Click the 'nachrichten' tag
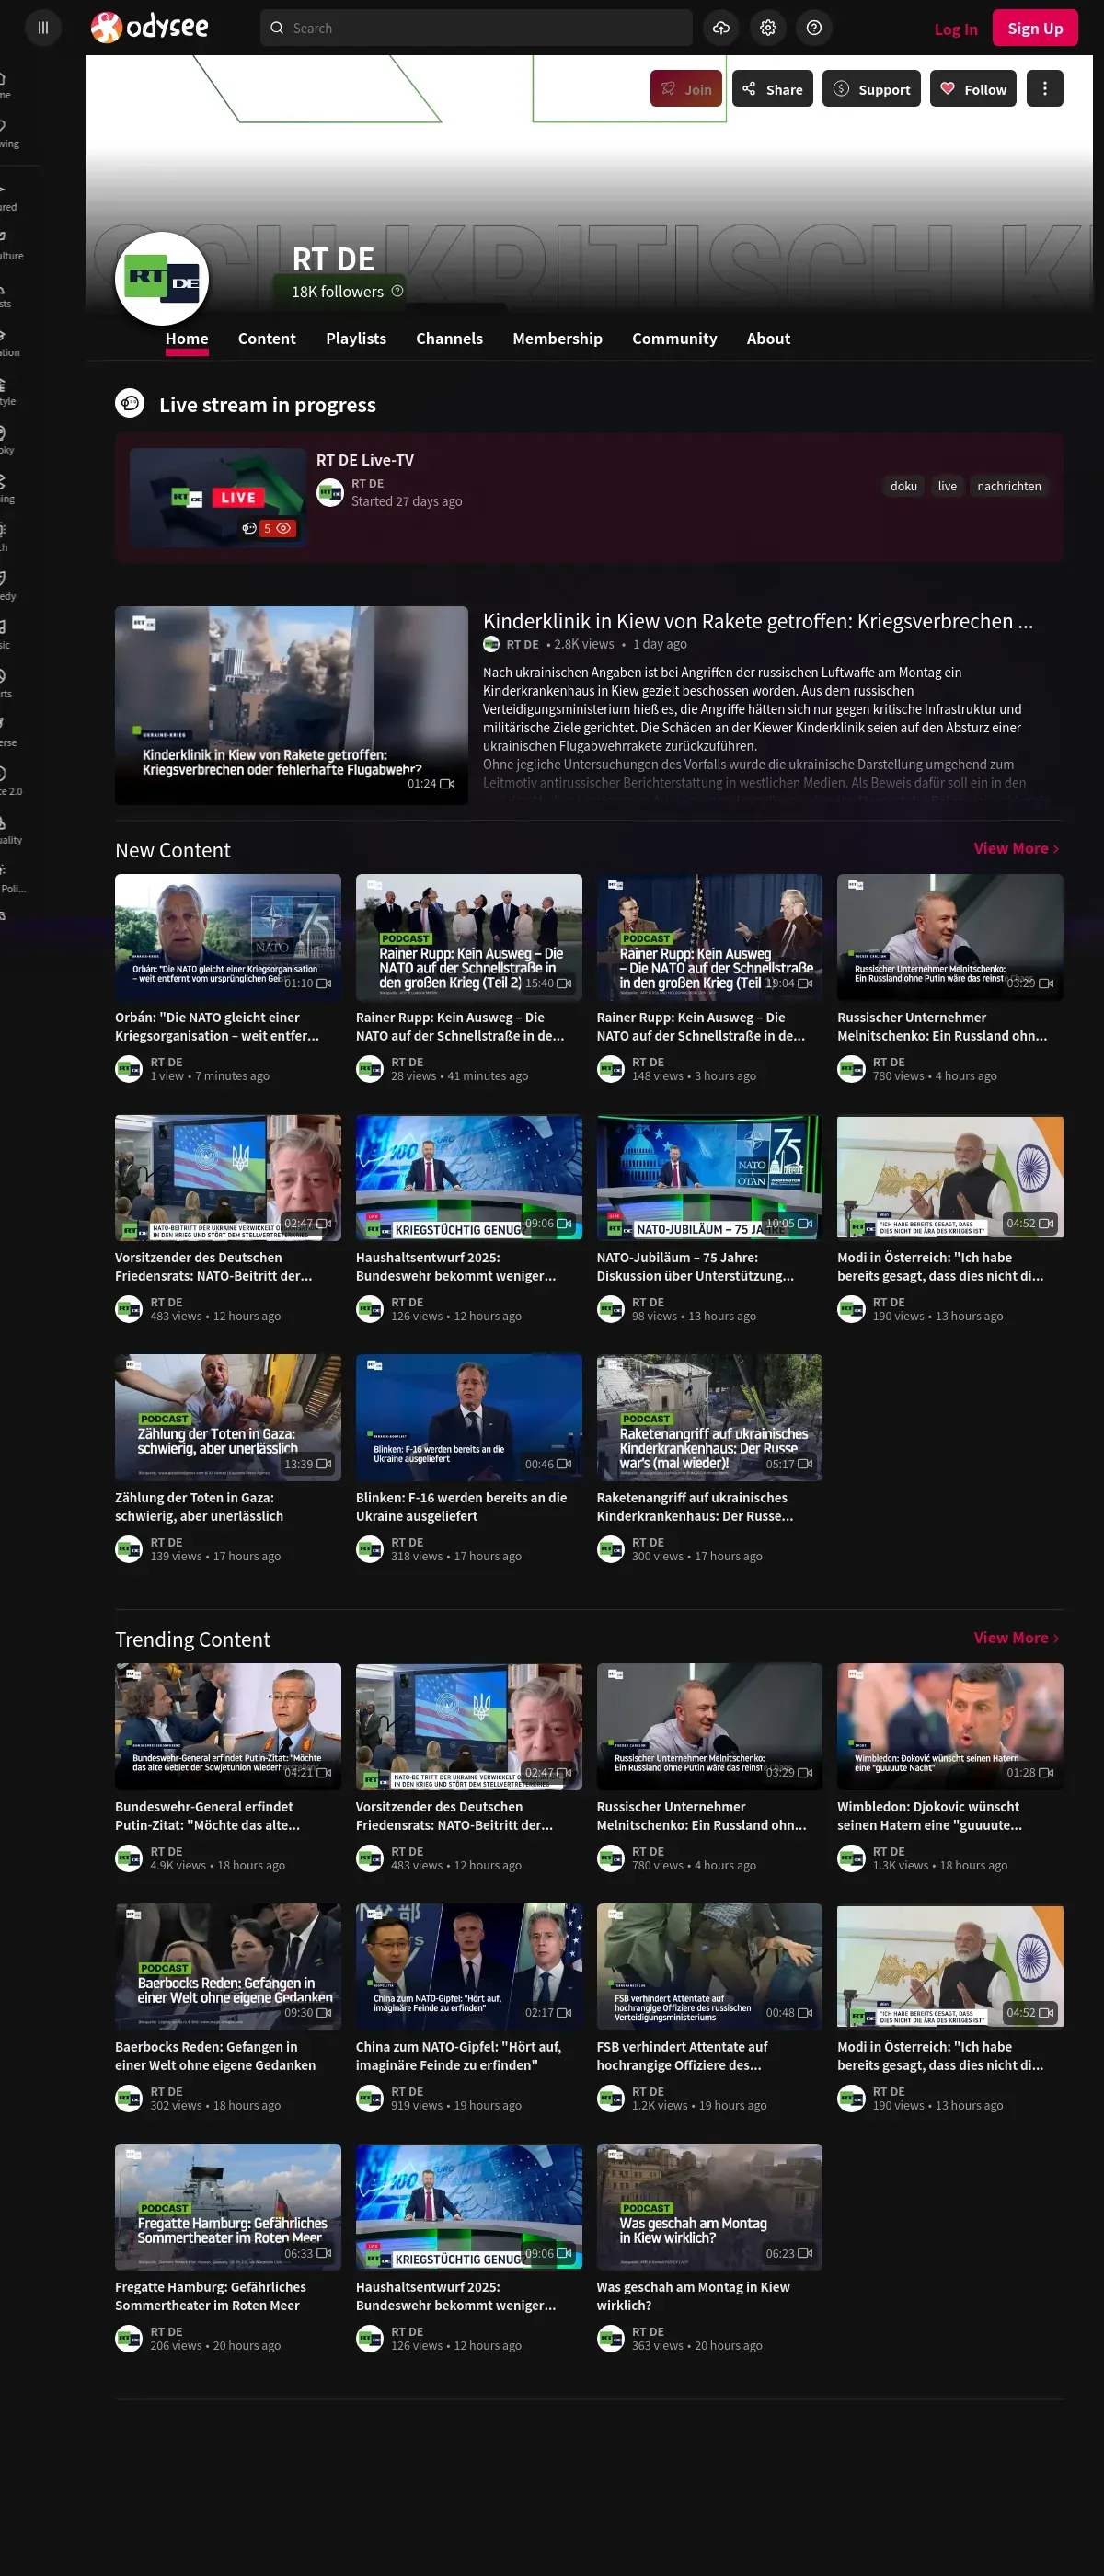This screenshot has height=2576, width=1104. [1009, 486]
